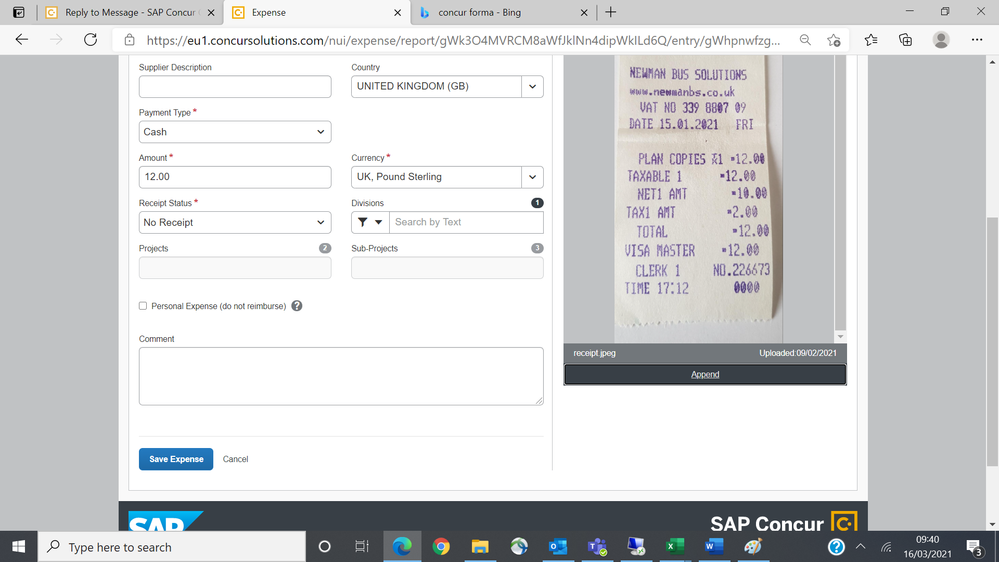Image resolution: width=999 pixels, height=562 pixels.
Task: Click into the Supplier Description field
Action: click(x=235, y=87)
